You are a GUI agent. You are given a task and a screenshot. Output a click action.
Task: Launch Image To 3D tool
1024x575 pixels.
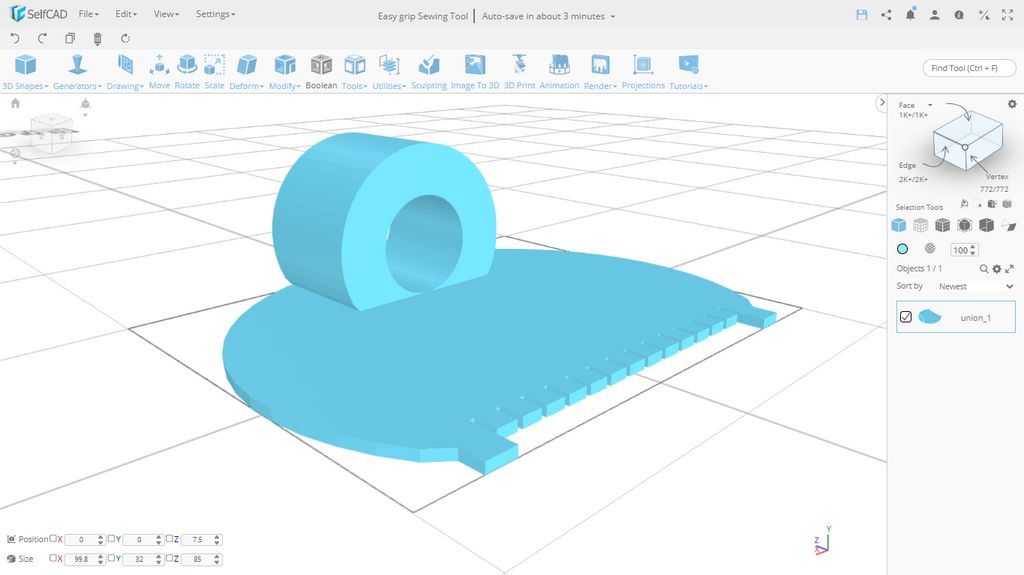coord(475,73)
